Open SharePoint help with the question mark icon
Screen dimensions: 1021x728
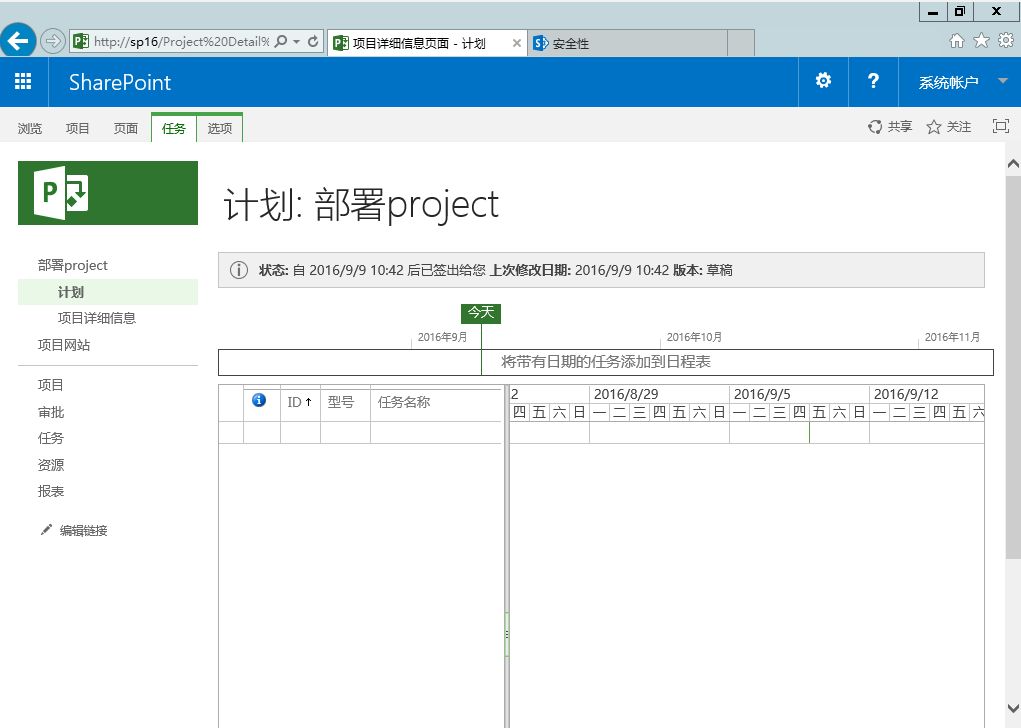873,82
